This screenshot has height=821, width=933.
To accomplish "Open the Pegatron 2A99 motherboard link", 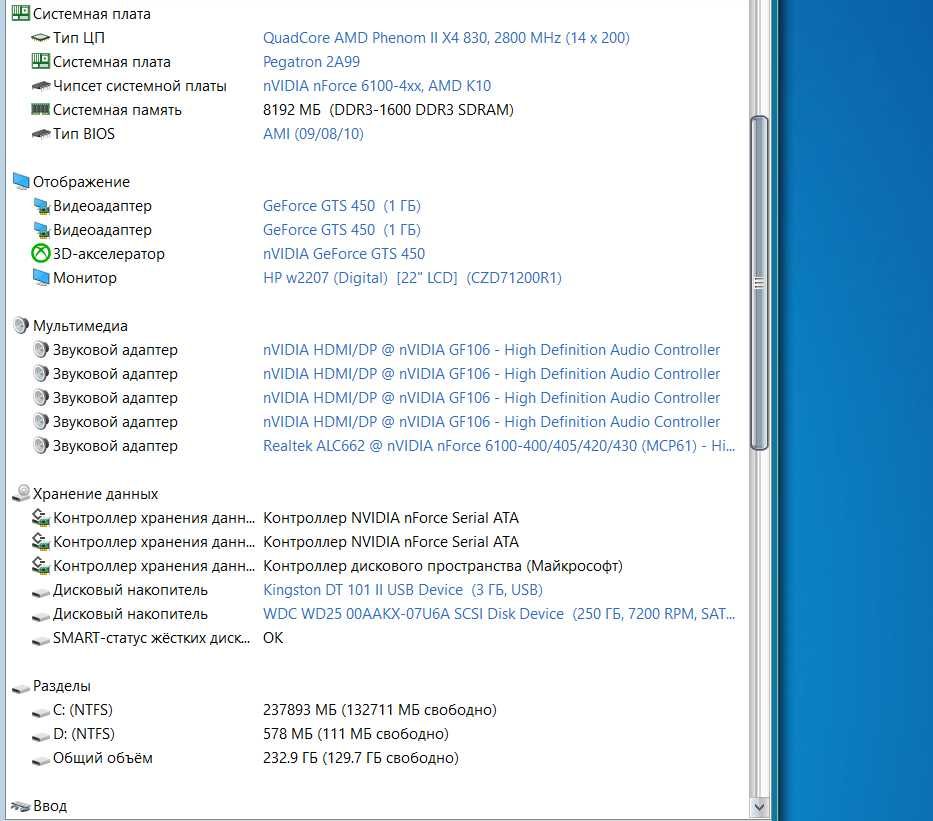I will click(311, 62).
